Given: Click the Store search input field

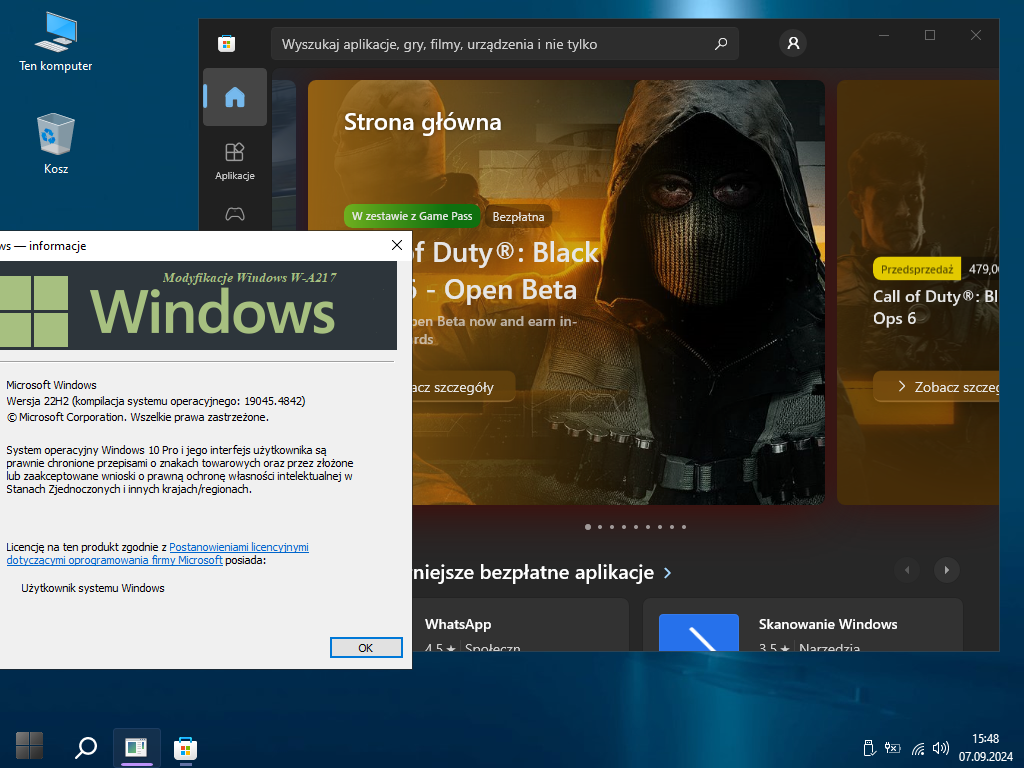Looking at the screenshot, I should click(490, 44).
